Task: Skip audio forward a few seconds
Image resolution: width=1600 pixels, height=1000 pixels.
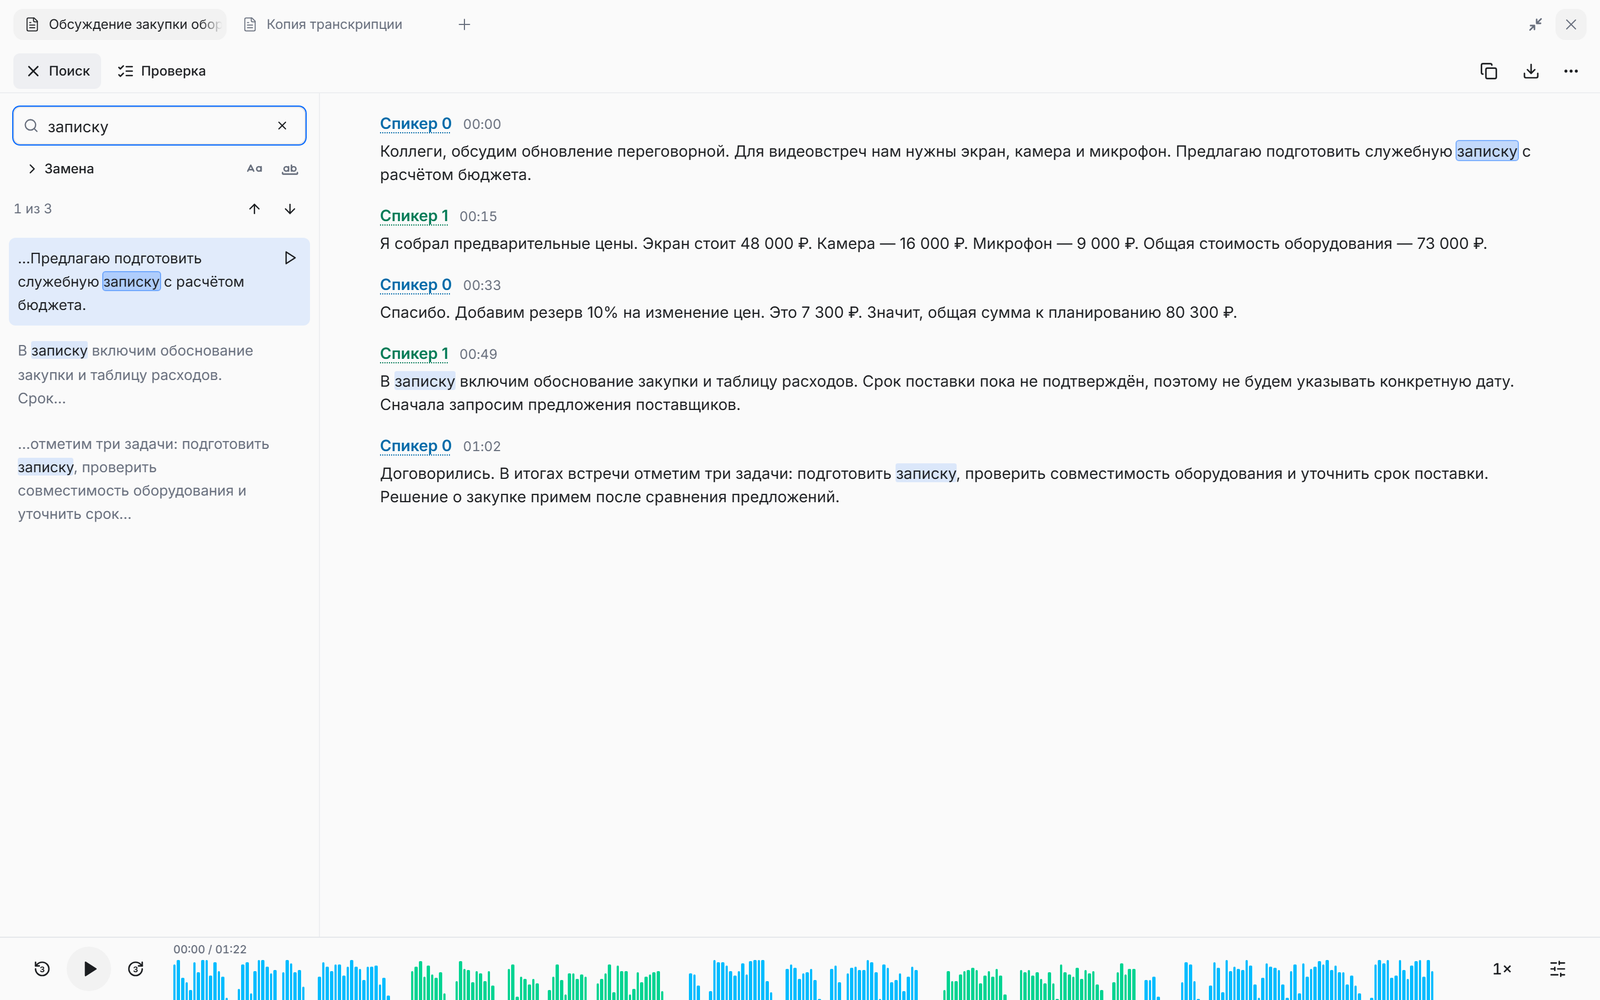Action: pyautogui.click(x=136, y=969)
